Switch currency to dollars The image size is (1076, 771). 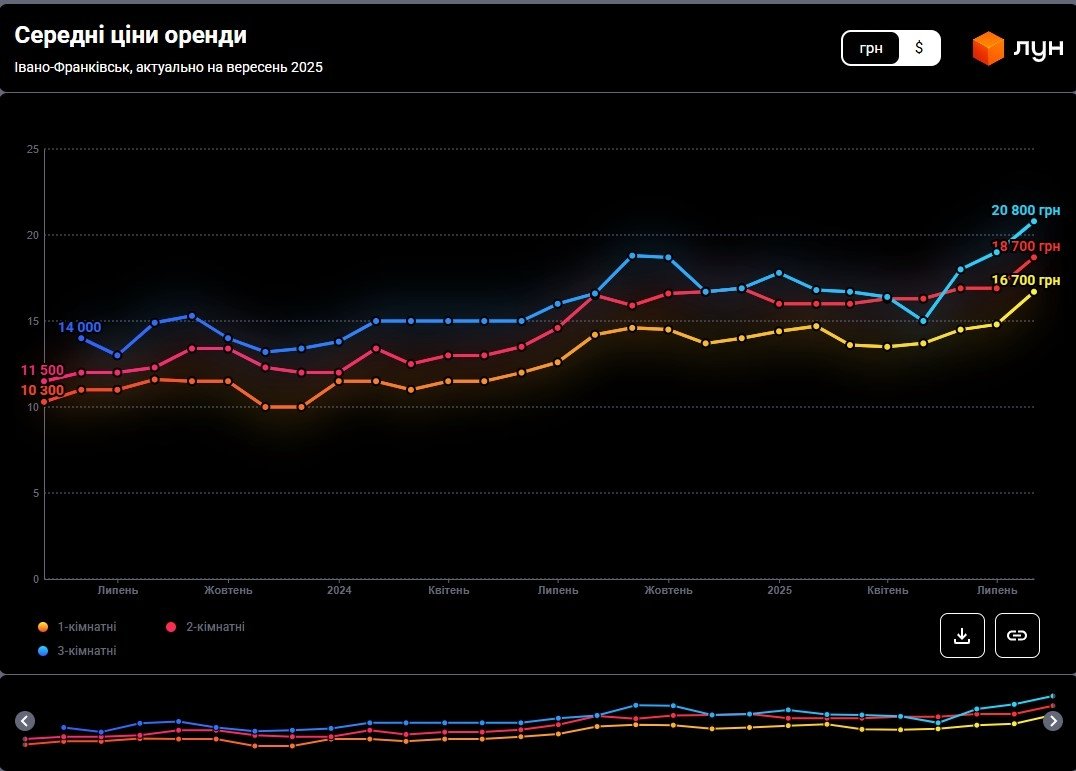coord(919,48)
